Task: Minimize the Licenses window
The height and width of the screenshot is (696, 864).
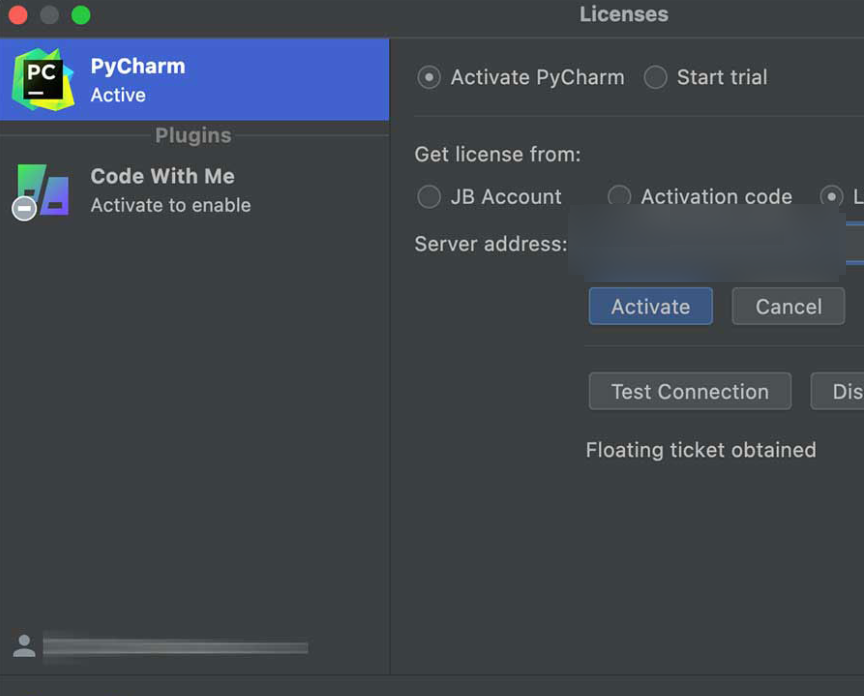Action: click(49, 15)
